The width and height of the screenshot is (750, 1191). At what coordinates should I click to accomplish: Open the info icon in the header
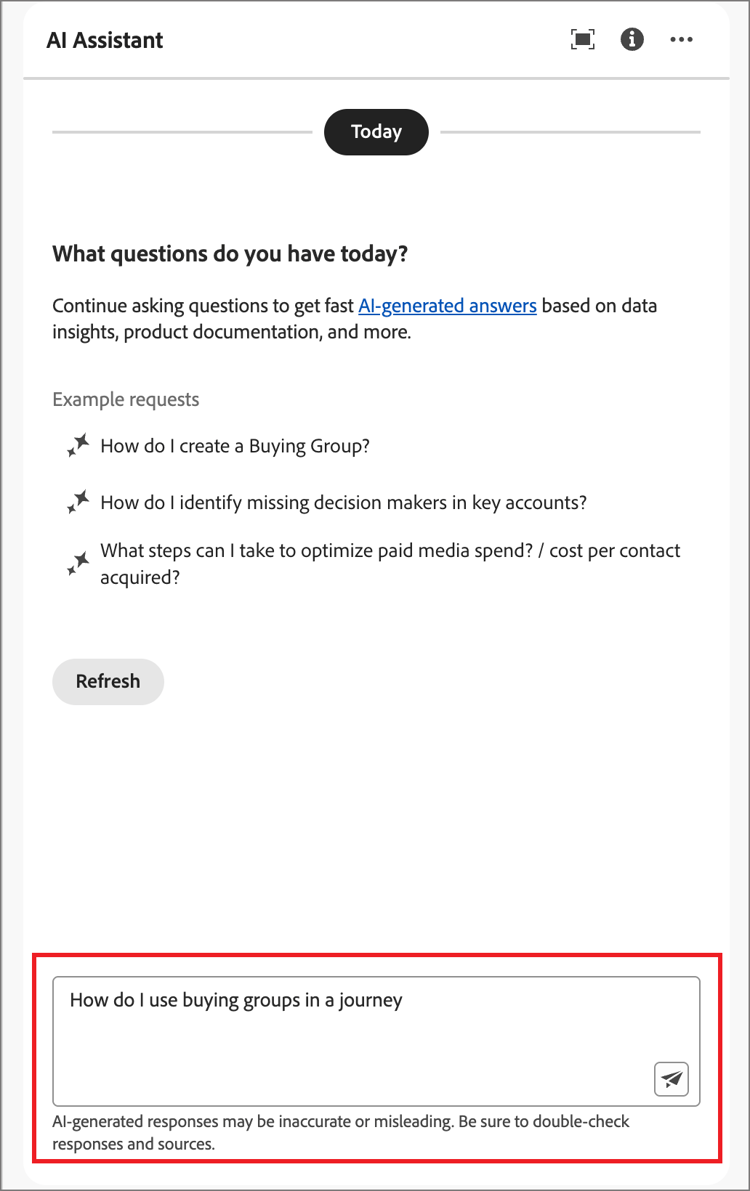click(632, 40)
